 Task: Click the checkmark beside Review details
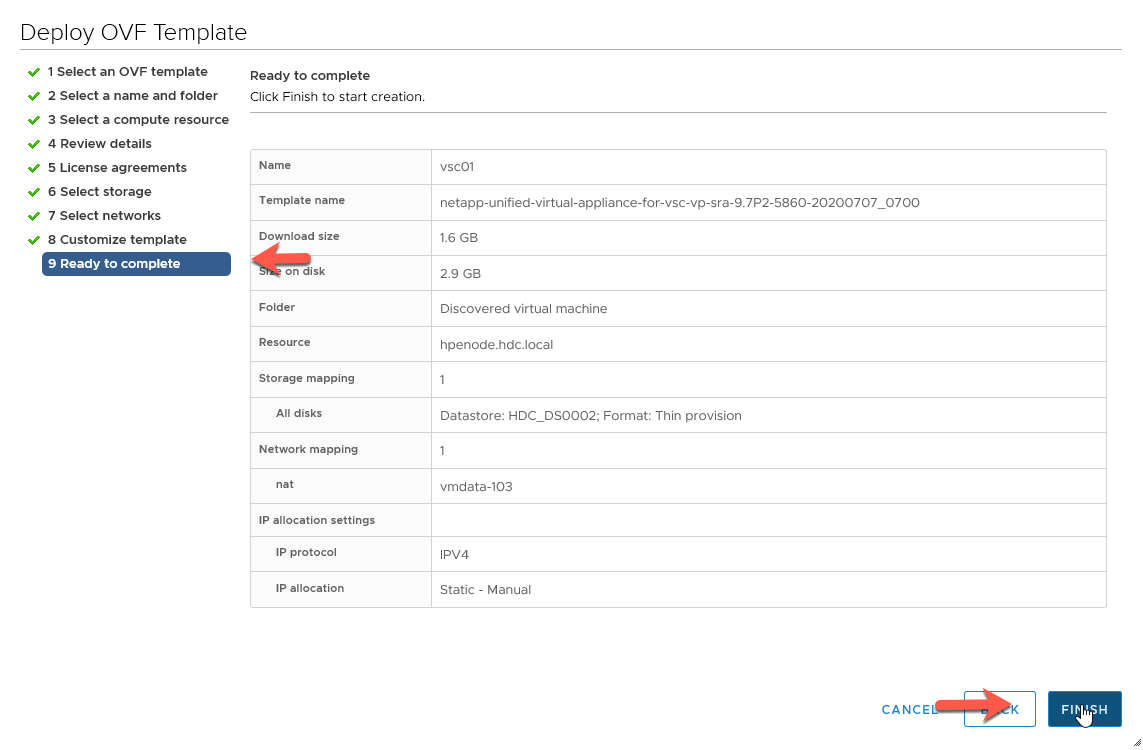tap(34, 144)
